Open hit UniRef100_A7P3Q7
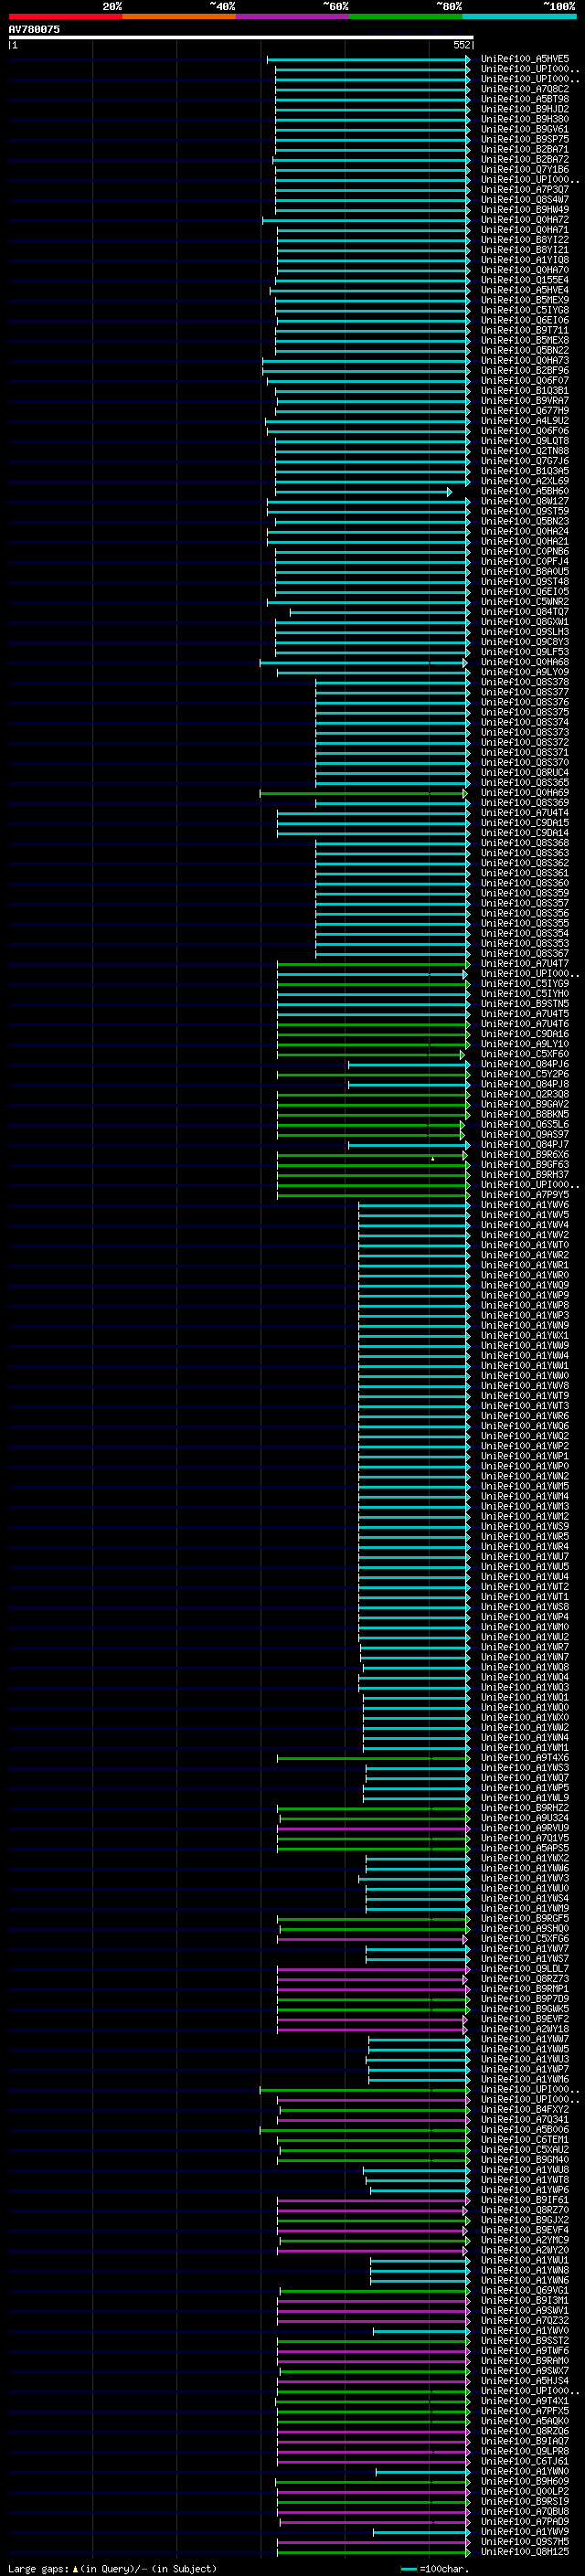Viewport: 585px width, 2576px height. (x=525, y=190)
